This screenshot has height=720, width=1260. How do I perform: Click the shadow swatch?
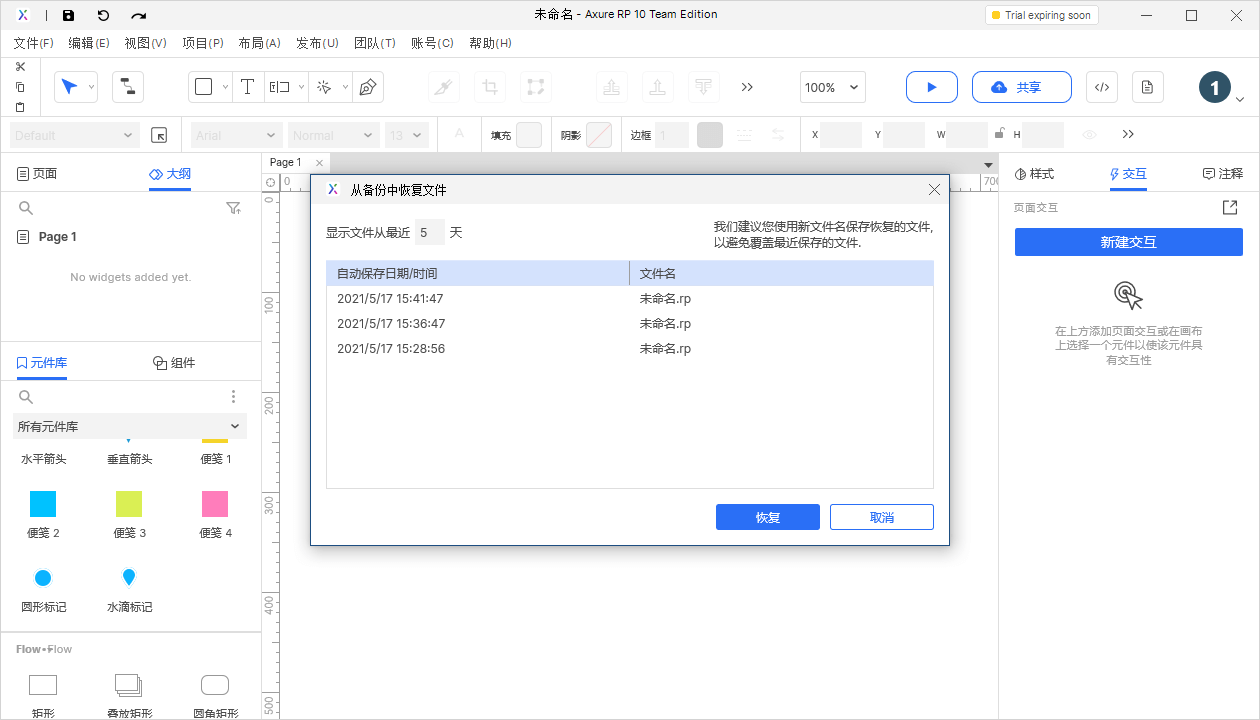pyautogui.click(x=599, y=135)
